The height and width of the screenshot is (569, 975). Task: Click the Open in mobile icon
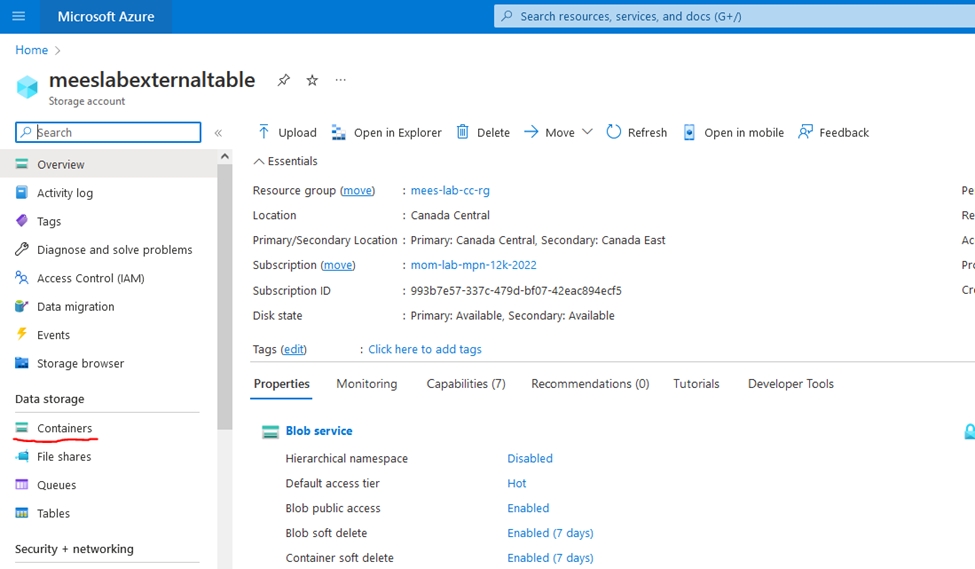click(x=689, y=132)
